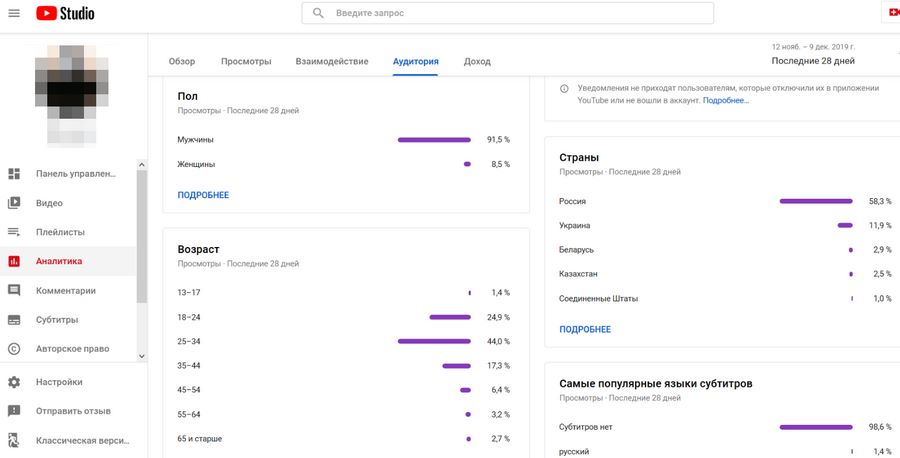Screen dimensions: 900x458
Task: Click the Комментарии sidebar icon
Action: 14,290
